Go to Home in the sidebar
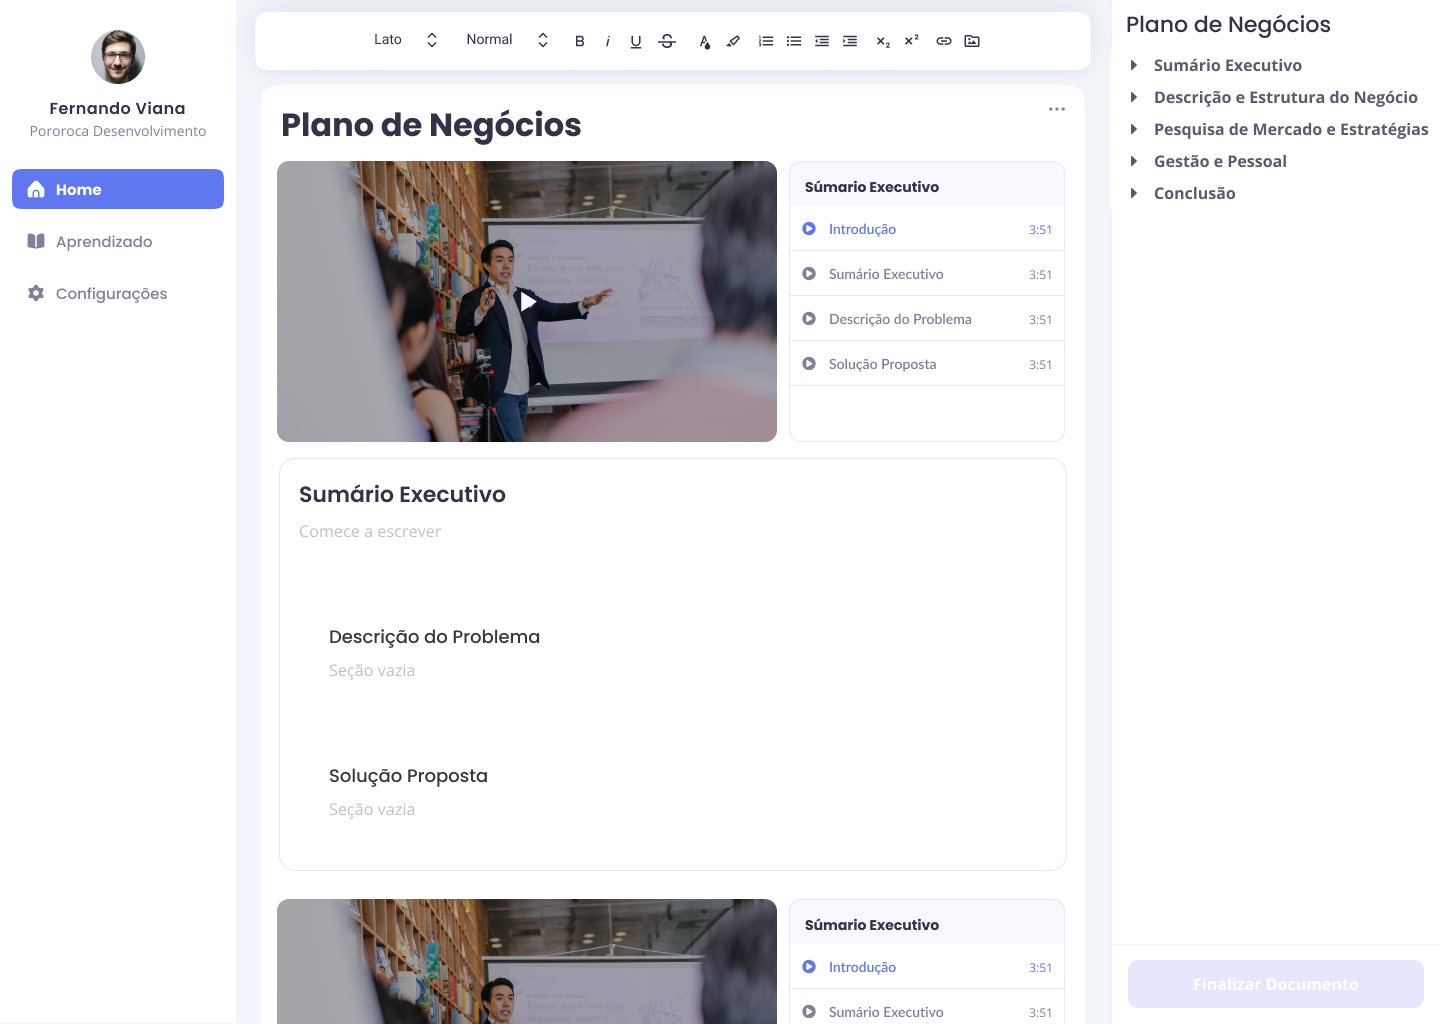This screenshot has width=1440, height=1024. [118, 189]
